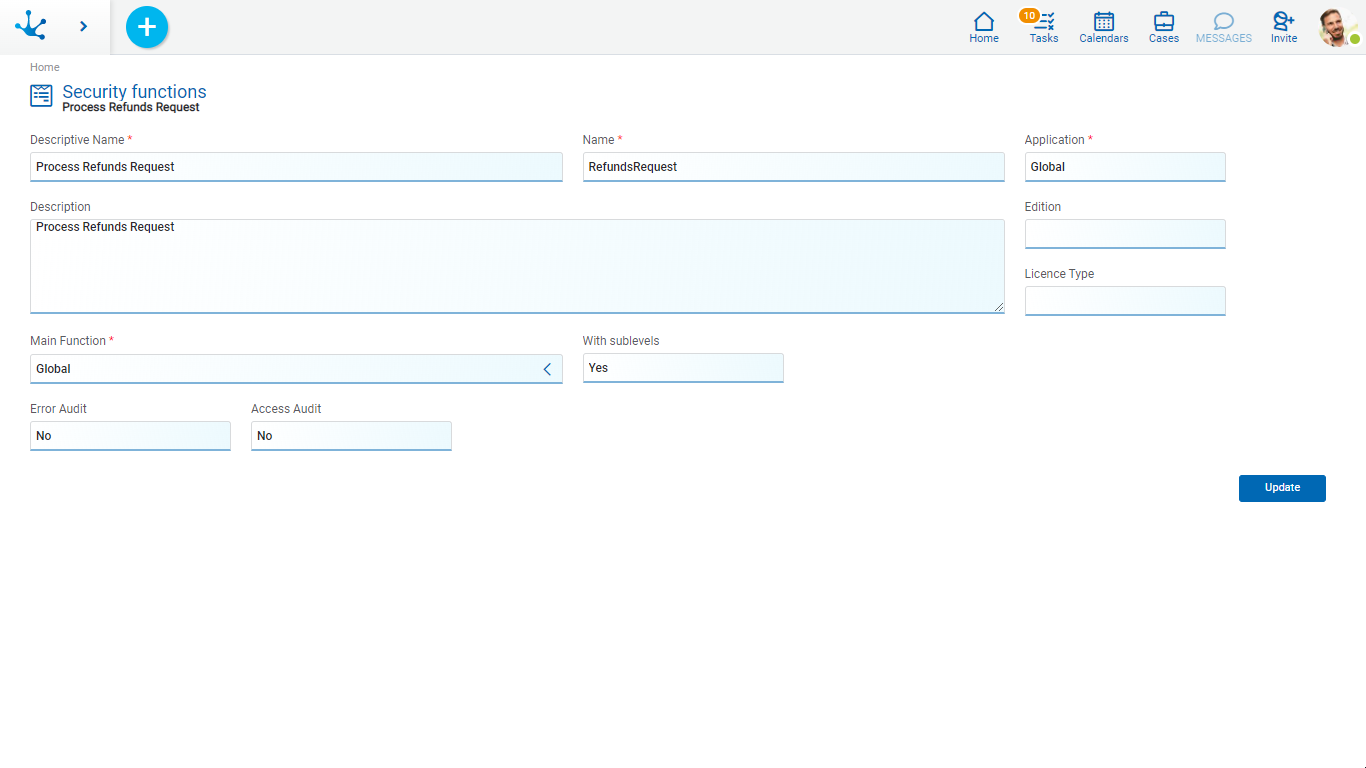Expand the side menu chevron arrow
The width and height of the screenshot is (1366, 768).
pyautogui.click(x=83, y=26)
